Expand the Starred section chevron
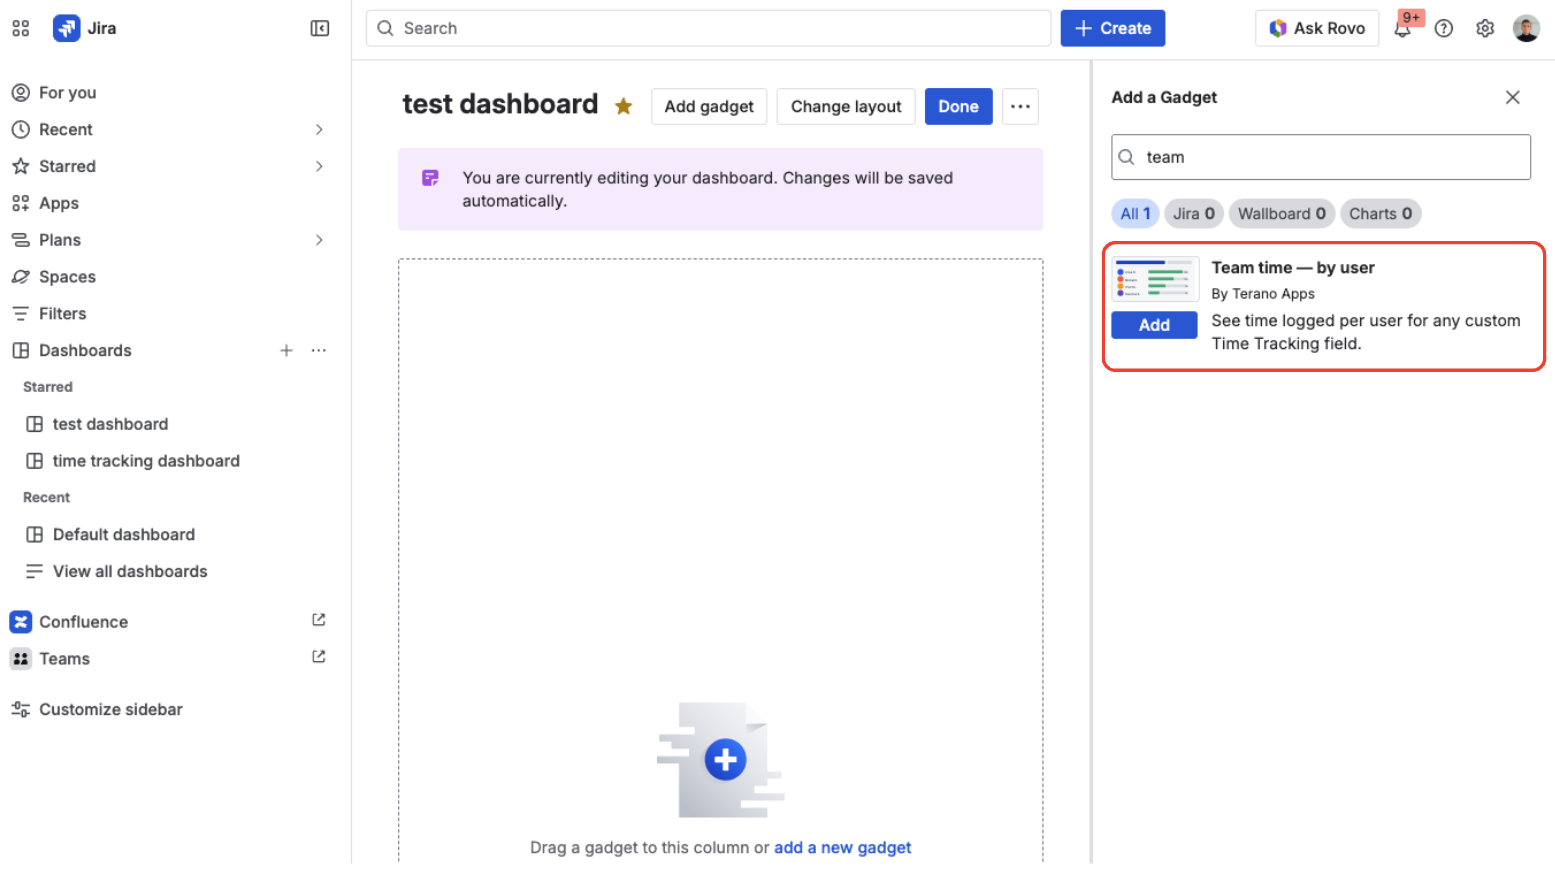 (319, 166)
